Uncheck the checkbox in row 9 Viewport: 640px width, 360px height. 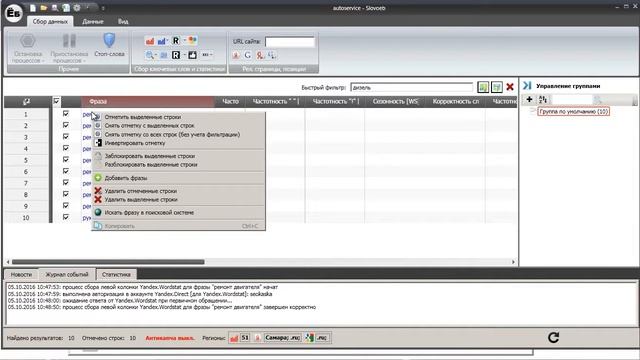point(66,205)
